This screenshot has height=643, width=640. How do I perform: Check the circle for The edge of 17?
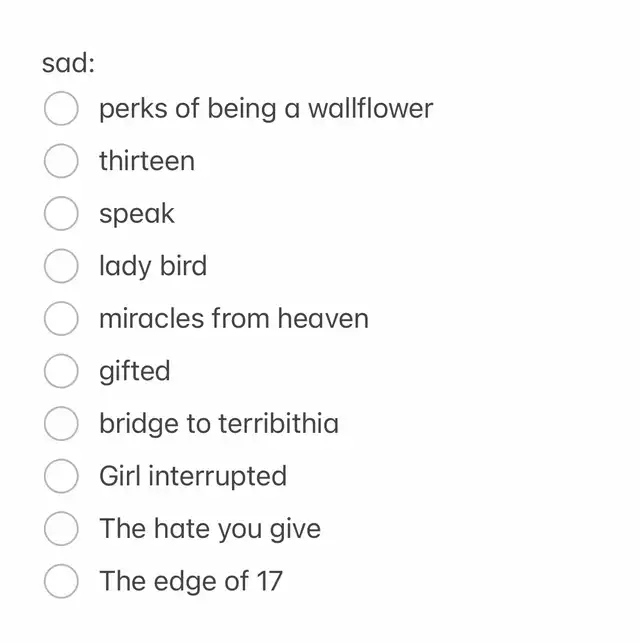61,581
